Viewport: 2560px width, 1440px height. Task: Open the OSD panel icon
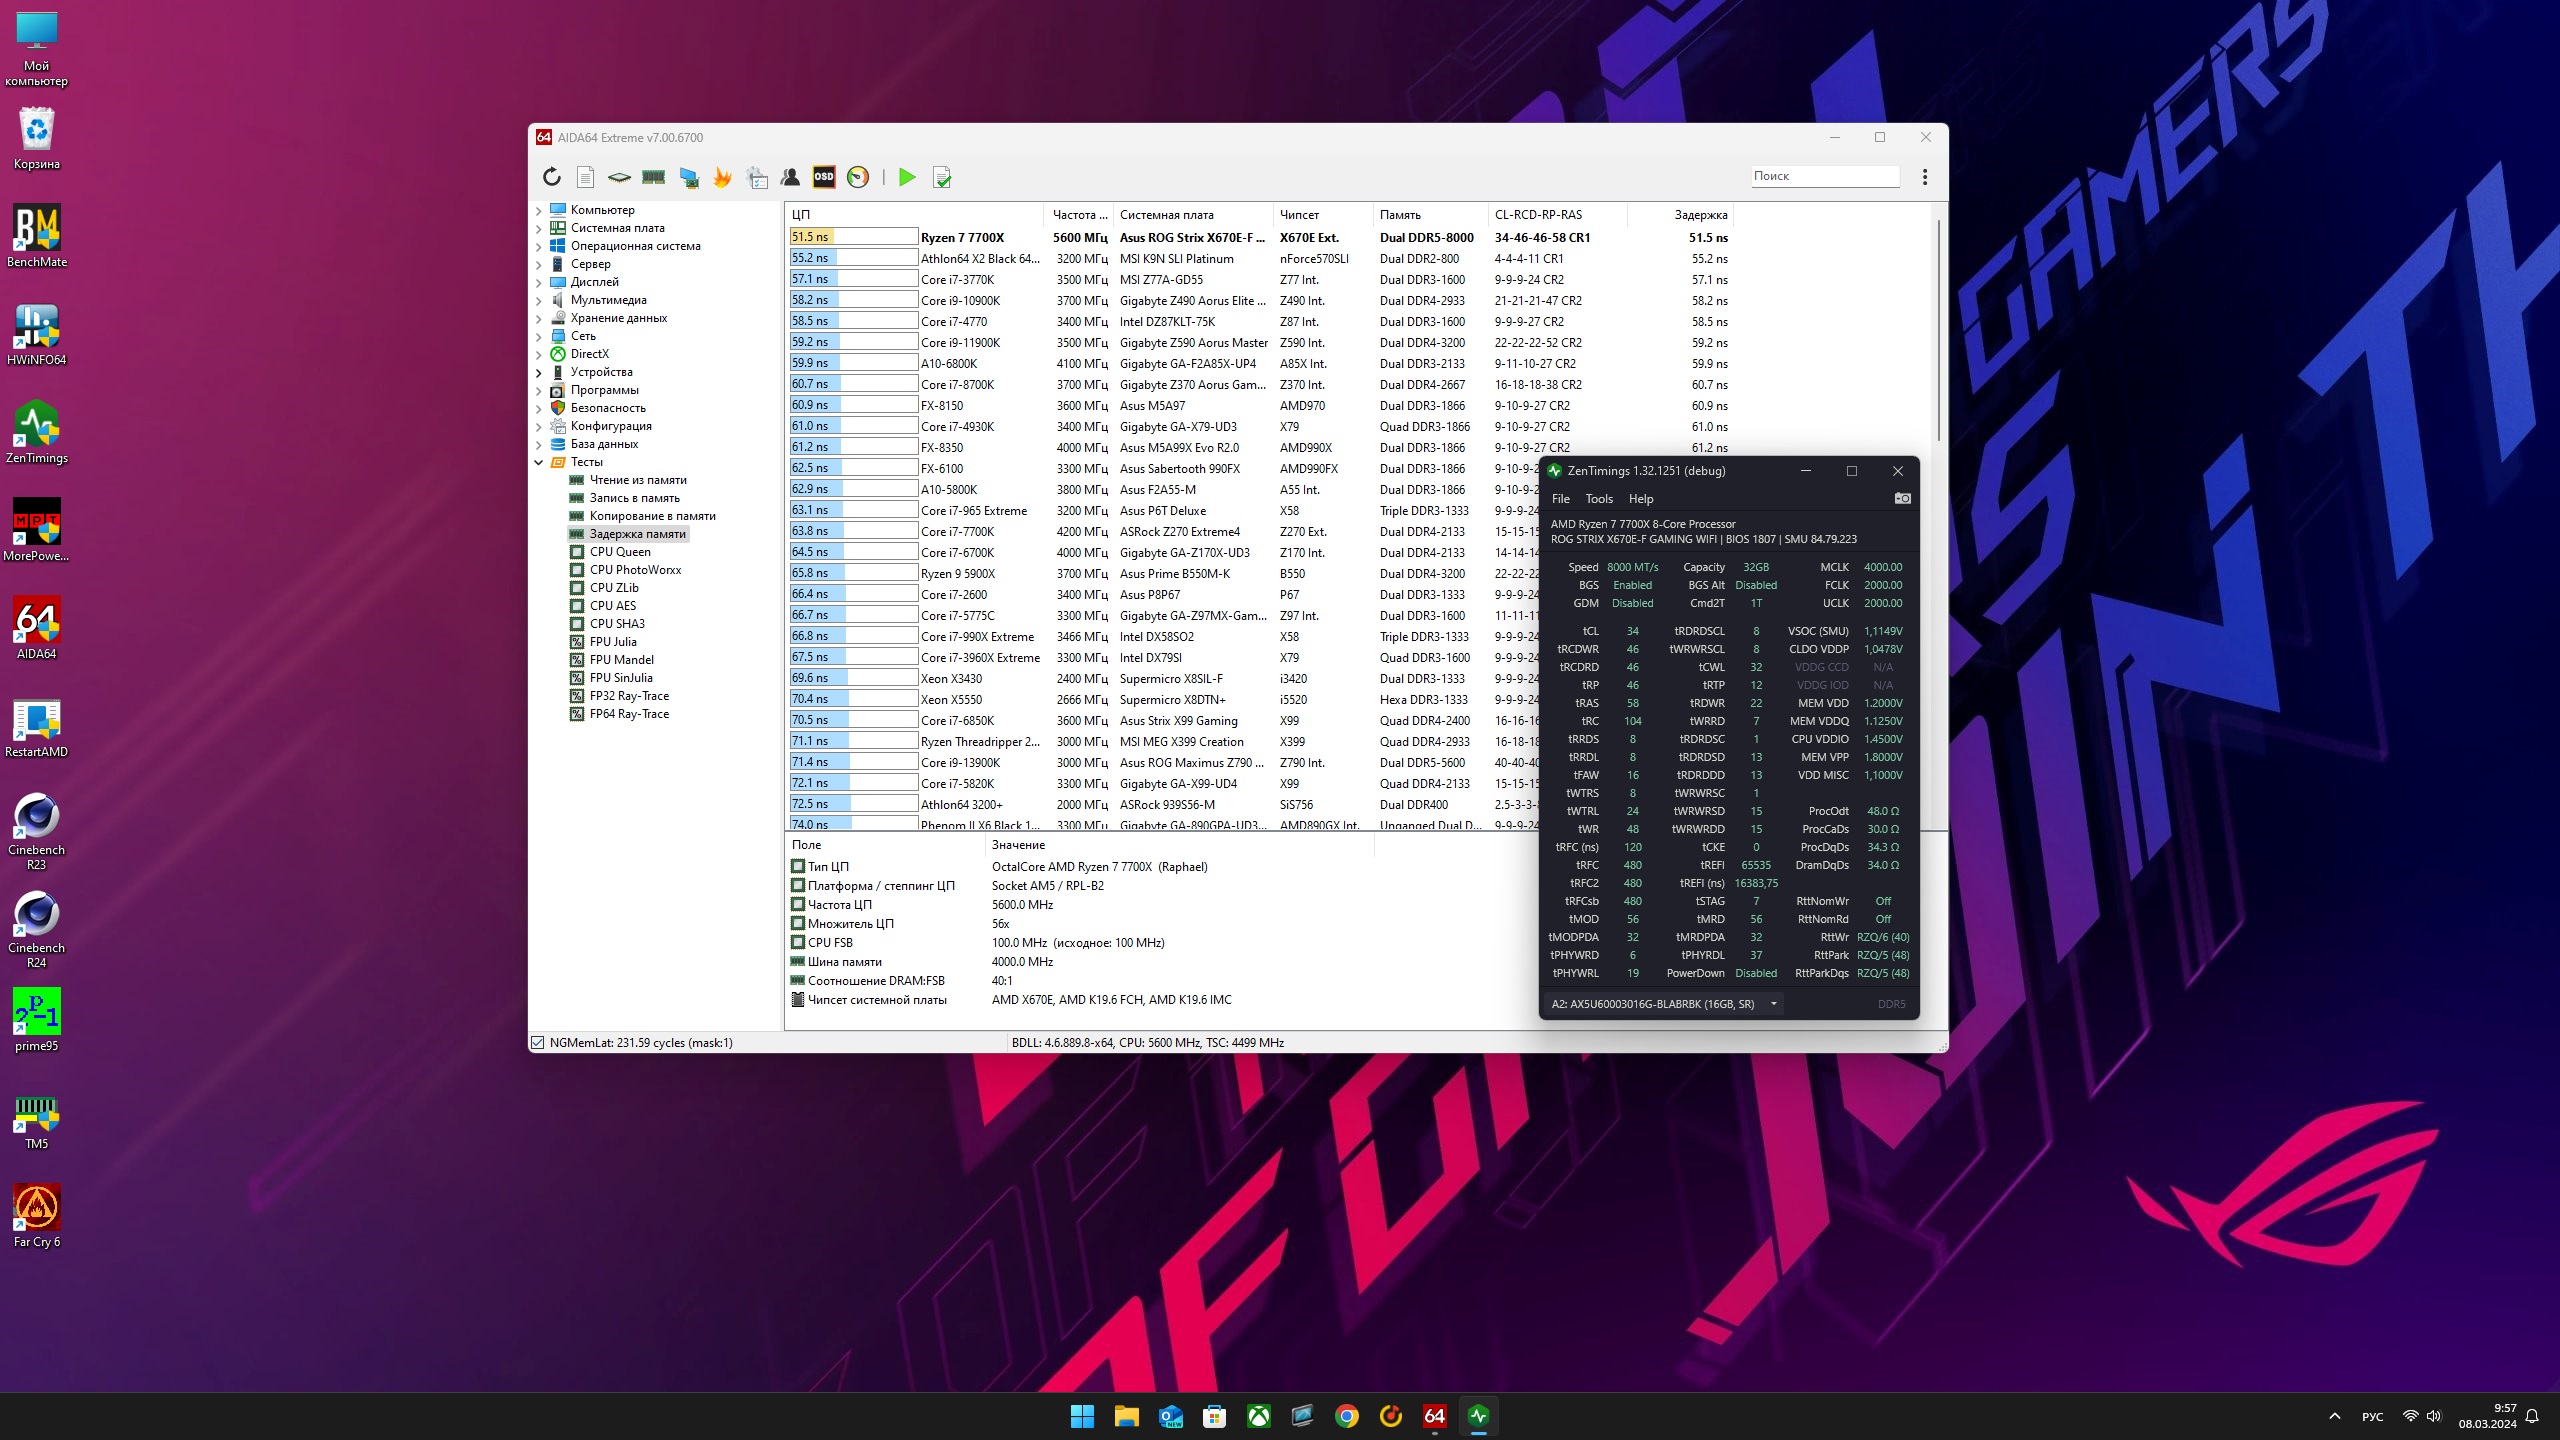[x=824, y=177]
